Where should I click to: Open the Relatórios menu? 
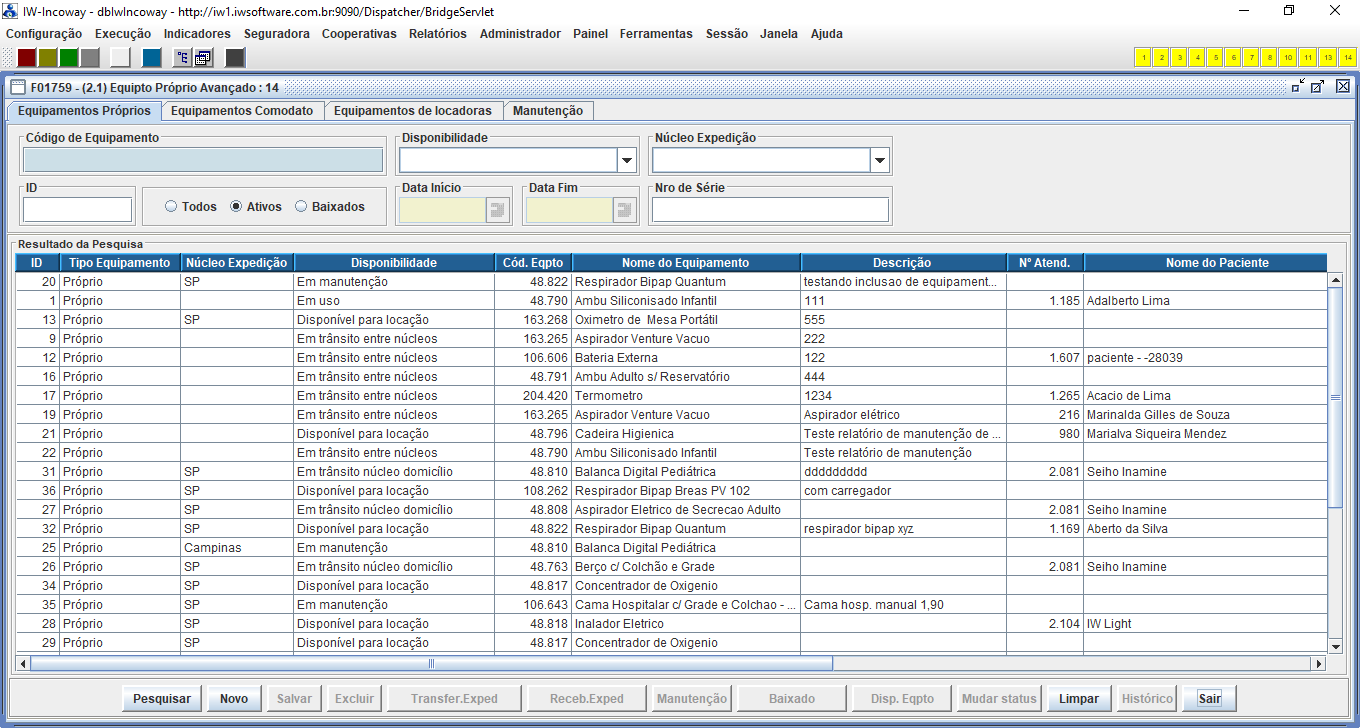(437, 33)
